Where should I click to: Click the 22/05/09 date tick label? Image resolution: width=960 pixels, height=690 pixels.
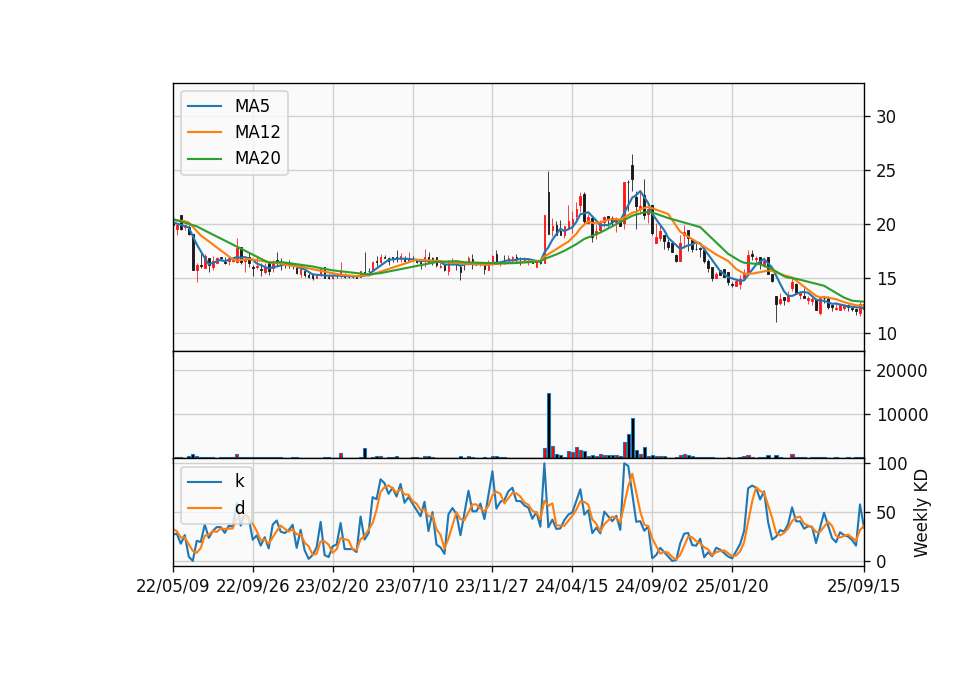(x=173, y=586)
